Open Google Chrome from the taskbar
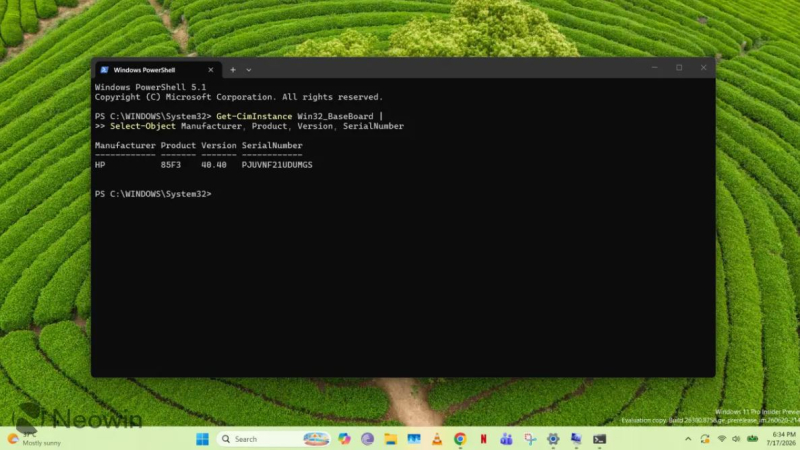 point(460,439)
